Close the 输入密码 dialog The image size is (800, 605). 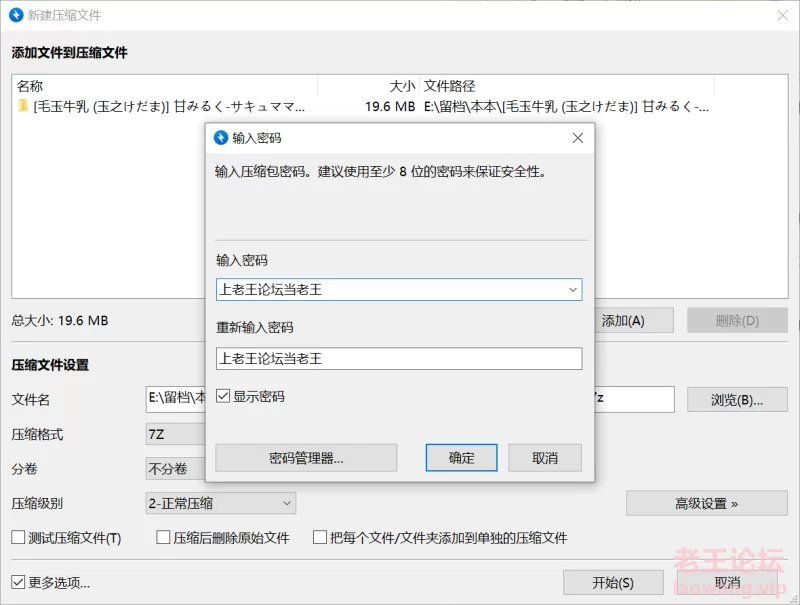coord(578,138)
